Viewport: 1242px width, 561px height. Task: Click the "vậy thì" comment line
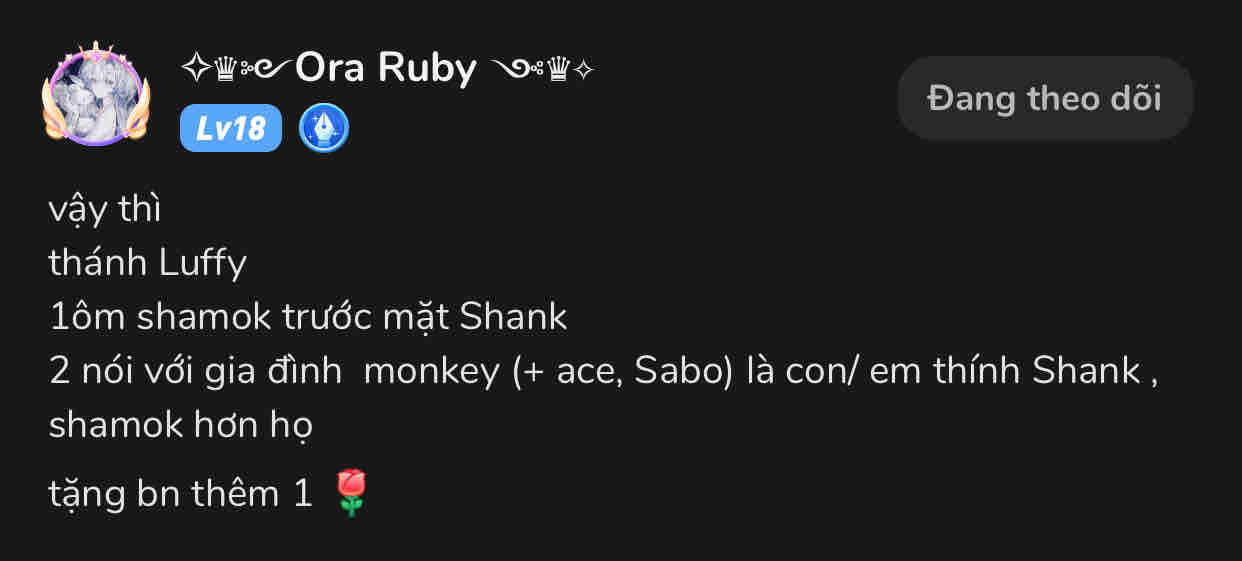click(104, 209)
